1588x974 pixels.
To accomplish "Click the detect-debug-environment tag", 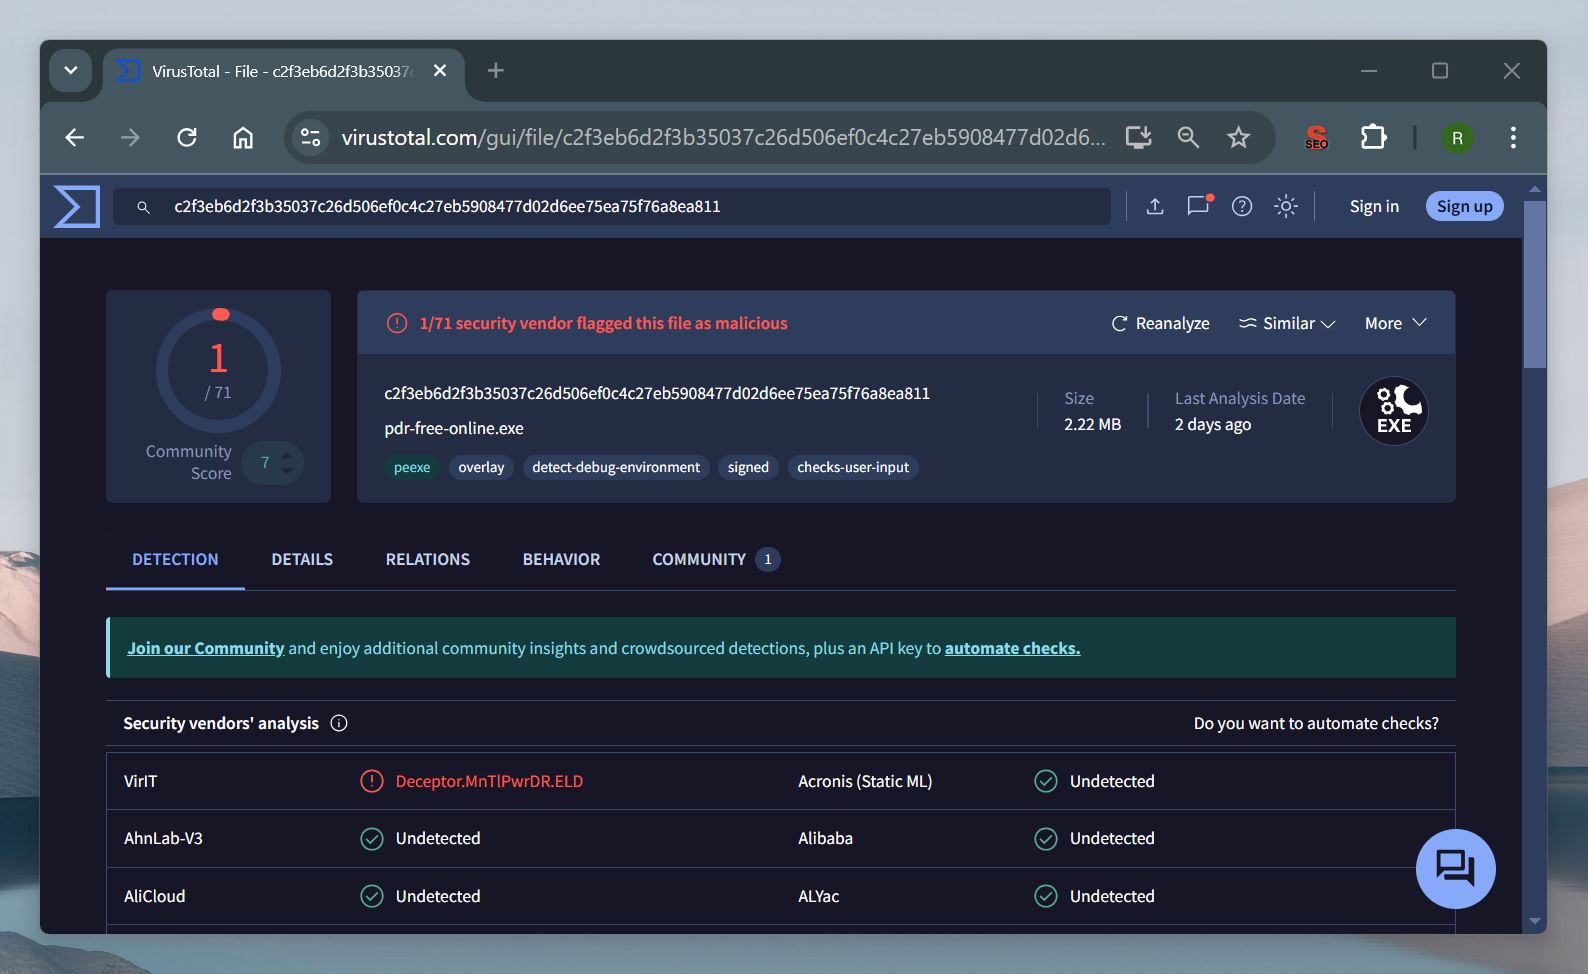I will pos(616,467).
